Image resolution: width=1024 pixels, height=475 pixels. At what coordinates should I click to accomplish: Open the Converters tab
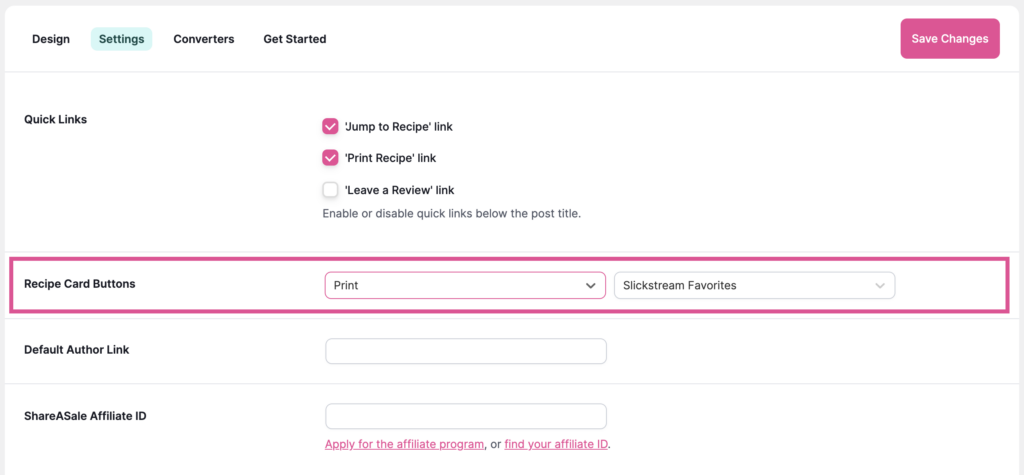[203, 39]
